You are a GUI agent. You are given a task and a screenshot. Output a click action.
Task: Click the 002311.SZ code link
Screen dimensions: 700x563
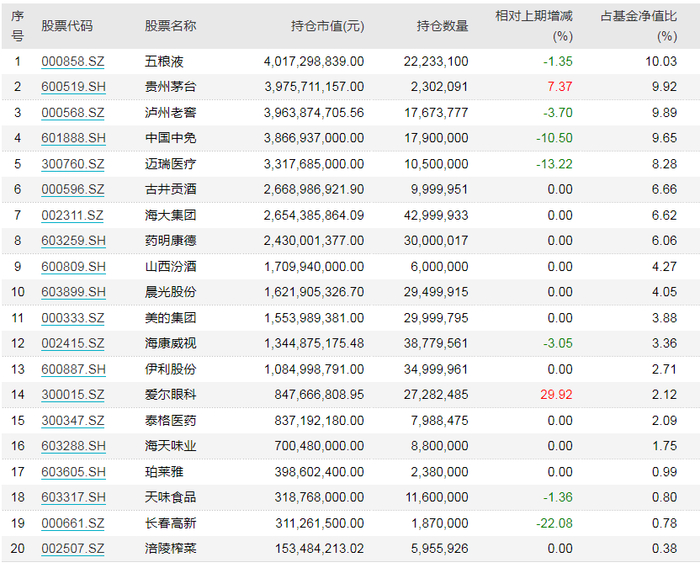[x=72, y=215]
